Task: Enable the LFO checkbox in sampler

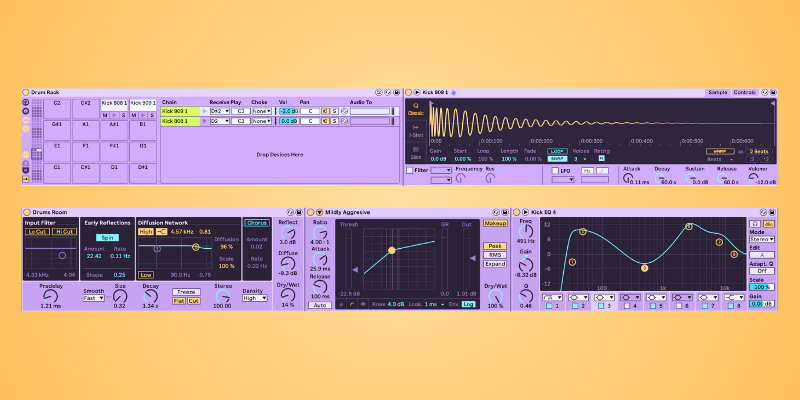Action: coord(555,171)
